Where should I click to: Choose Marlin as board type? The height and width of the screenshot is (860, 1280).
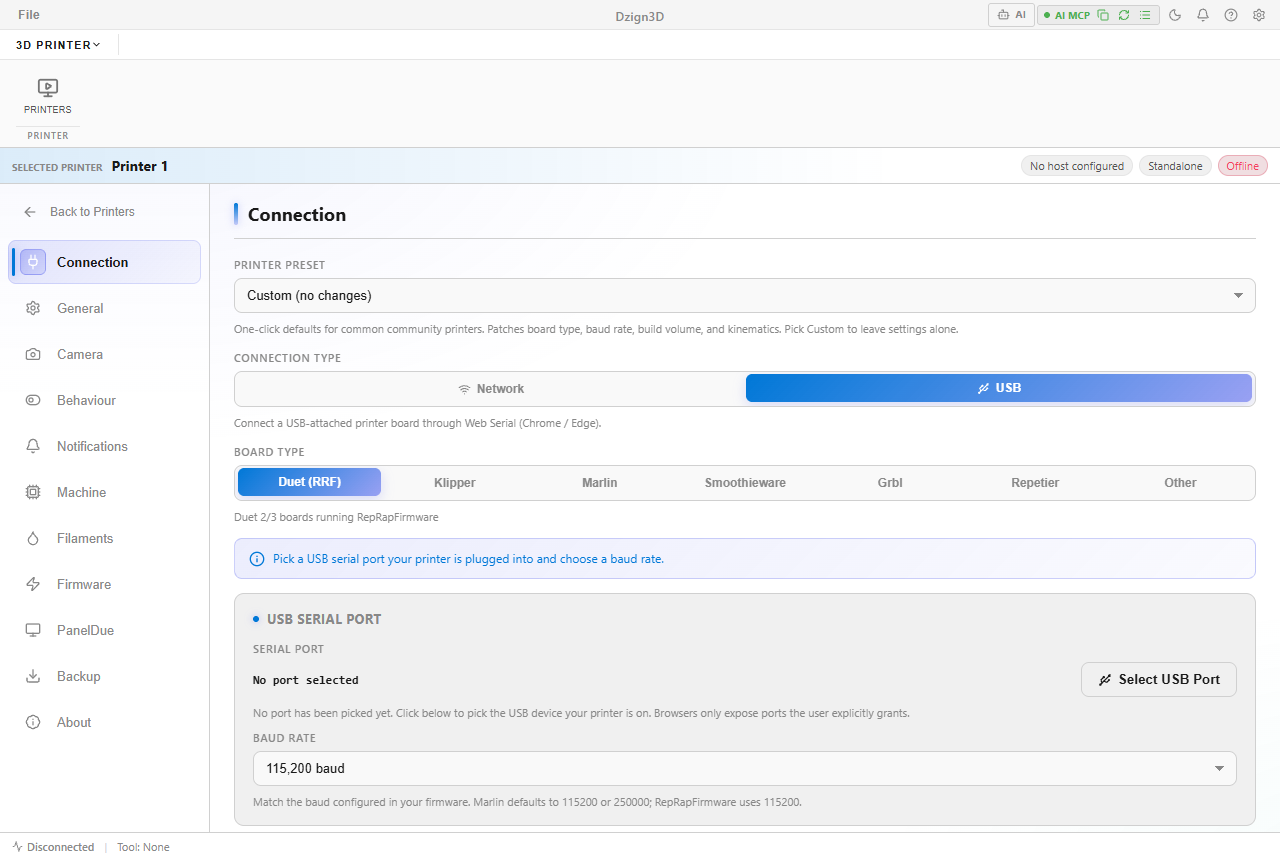click(x=600, y=482)
